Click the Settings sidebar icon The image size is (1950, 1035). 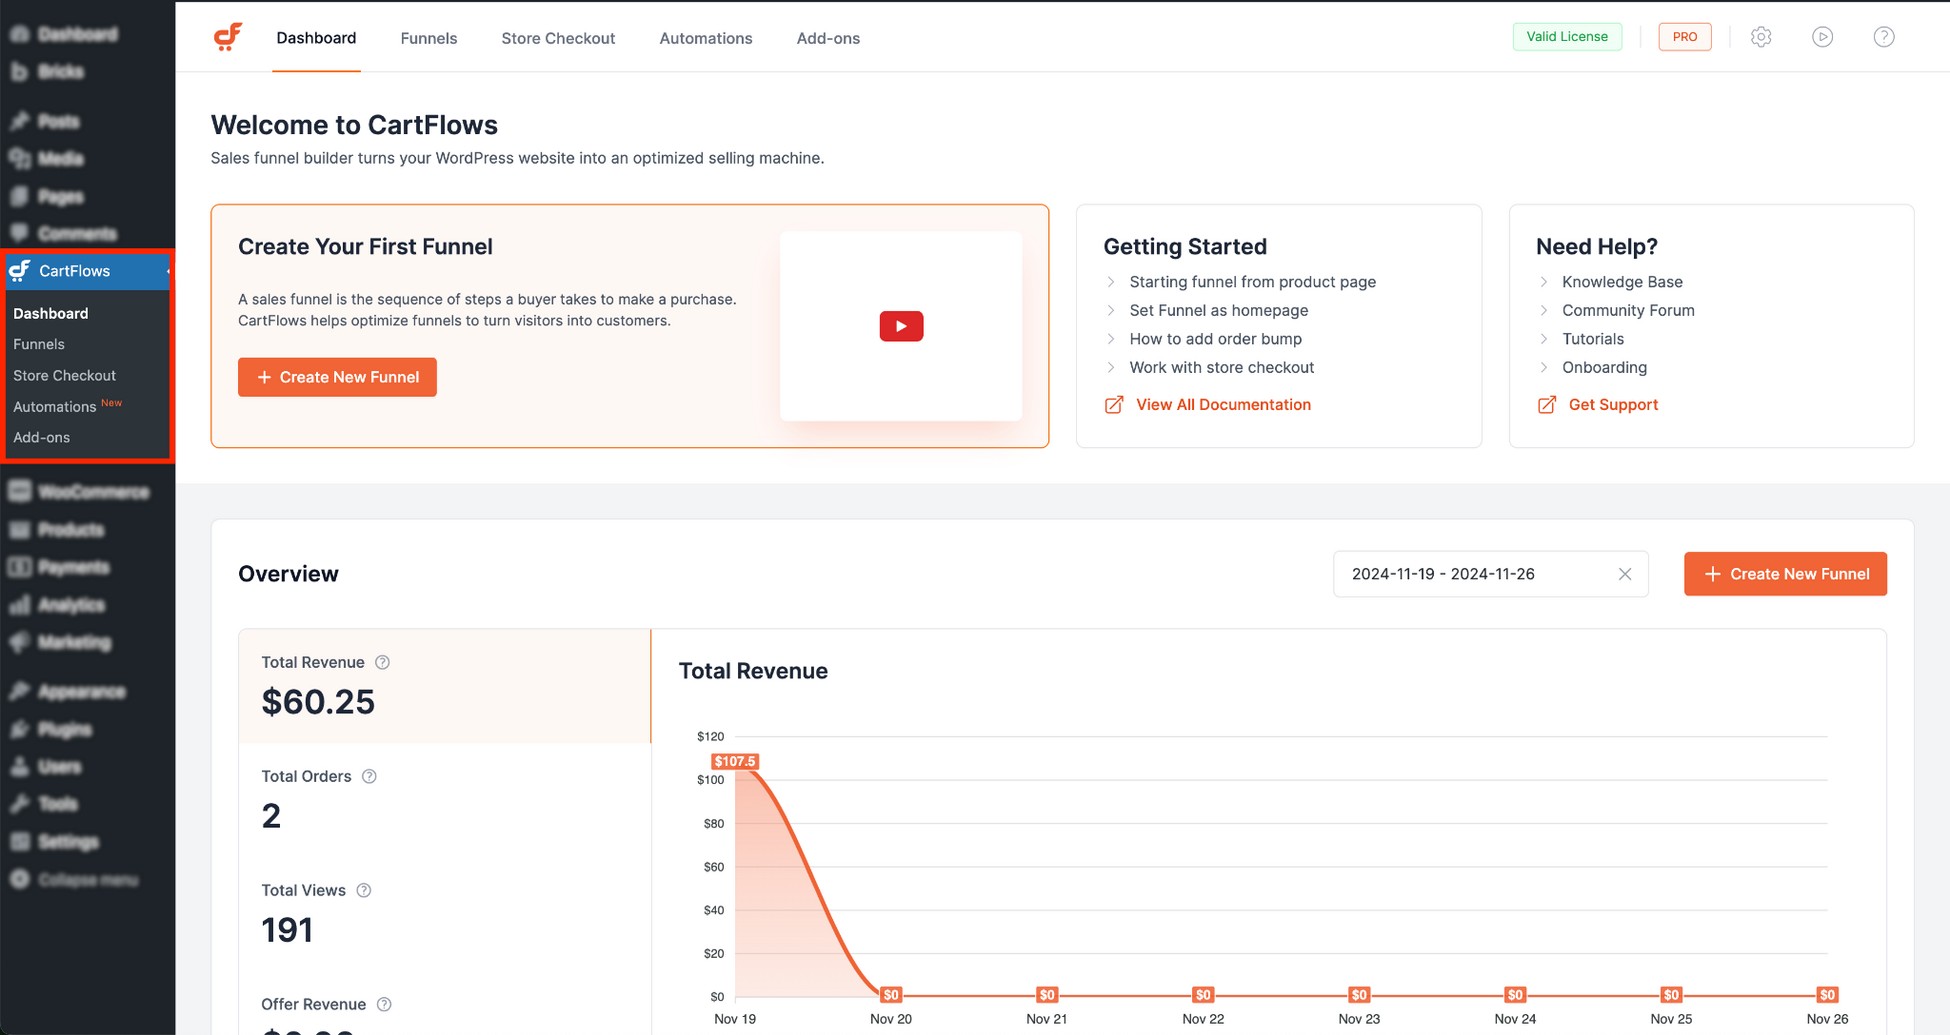click(20, 841)
